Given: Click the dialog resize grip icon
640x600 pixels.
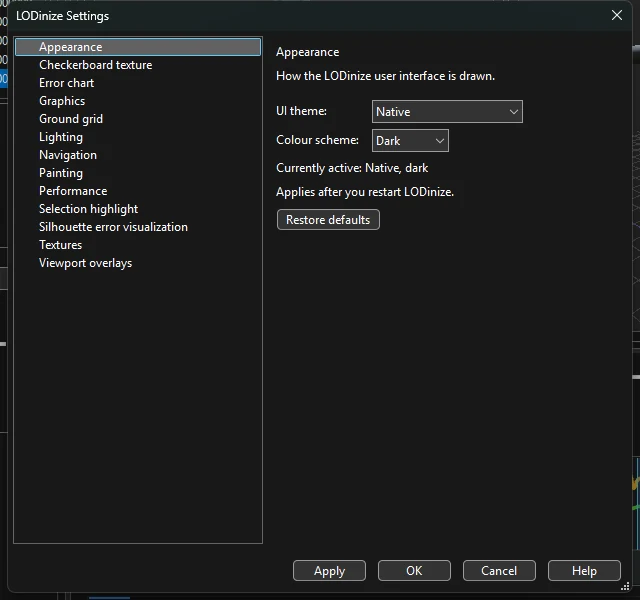Looking at the screenshot, I should pyautogui.click(x=625, y=587).
